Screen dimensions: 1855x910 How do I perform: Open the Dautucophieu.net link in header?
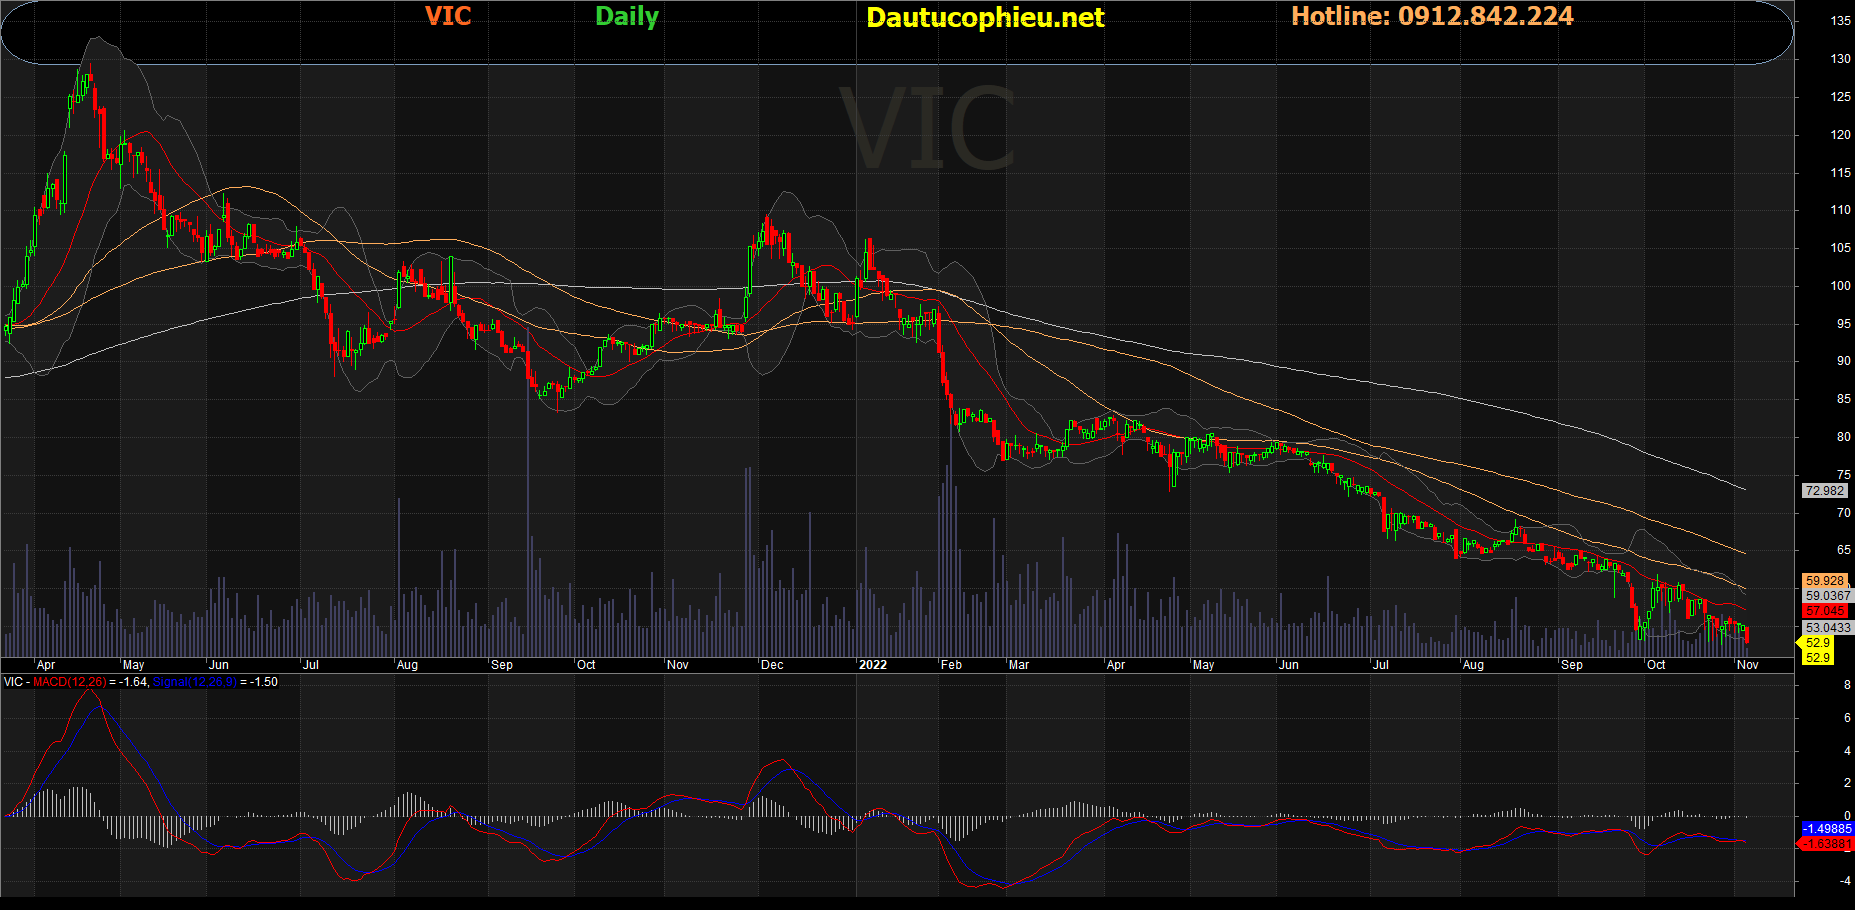click(x=984, y=18)
